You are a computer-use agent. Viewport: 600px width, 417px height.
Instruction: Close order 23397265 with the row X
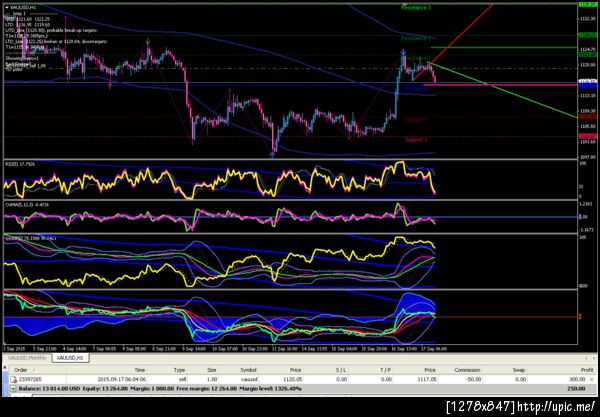pos(592,380)
